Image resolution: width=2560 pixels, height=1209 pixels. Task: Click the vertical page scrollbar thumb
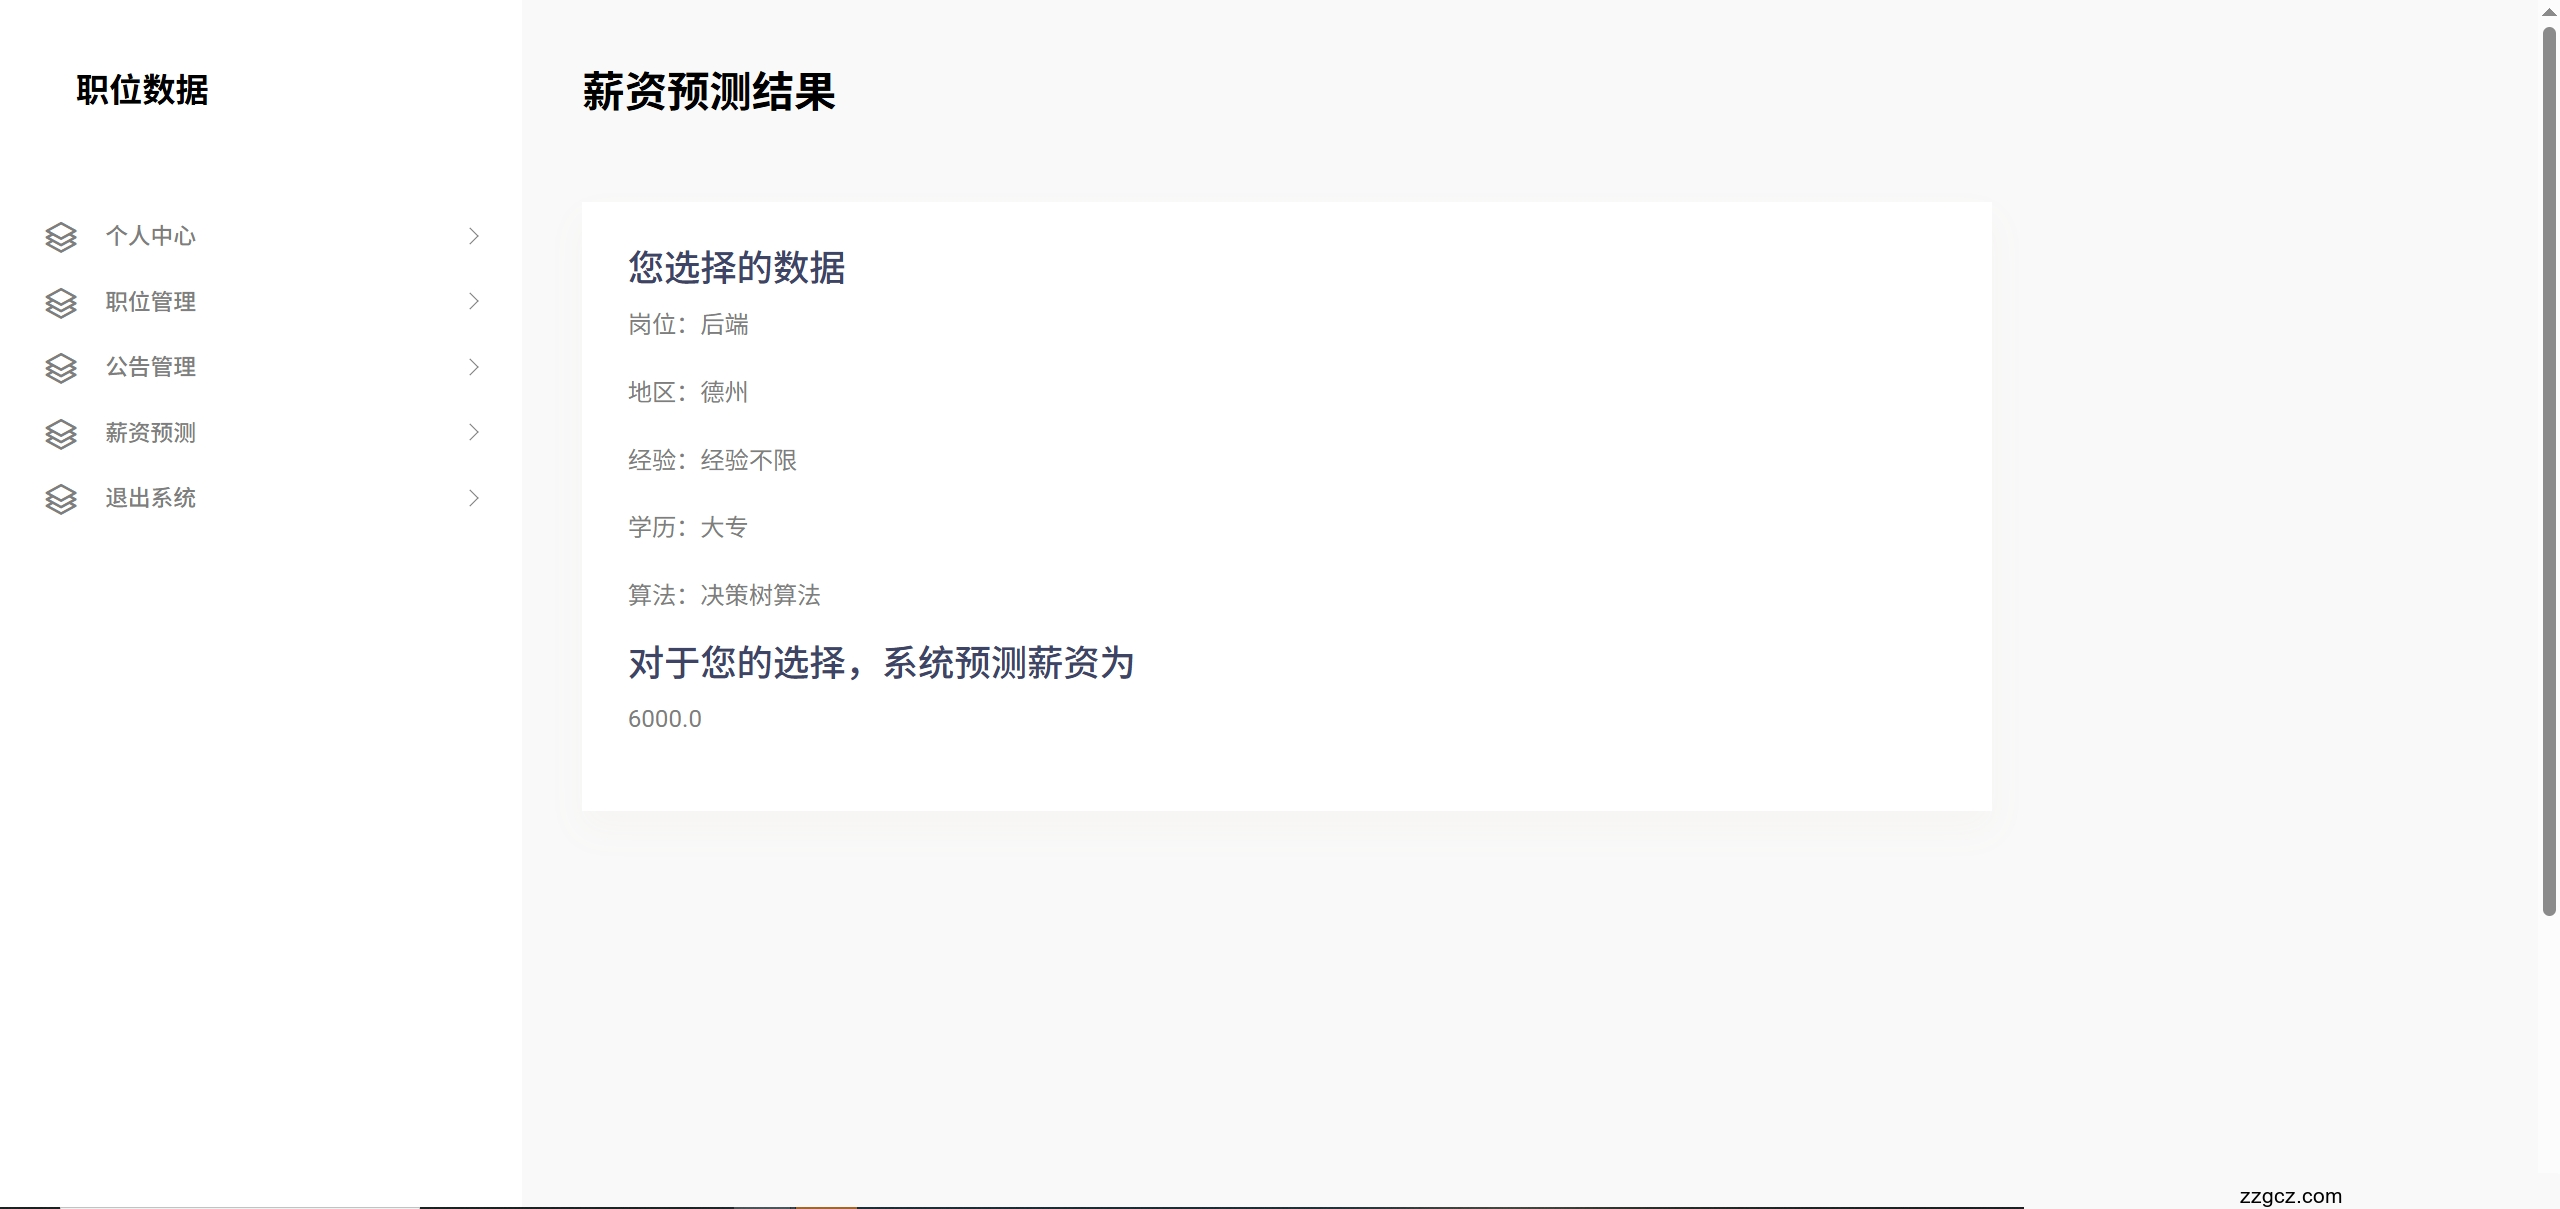click(2549, 470)
